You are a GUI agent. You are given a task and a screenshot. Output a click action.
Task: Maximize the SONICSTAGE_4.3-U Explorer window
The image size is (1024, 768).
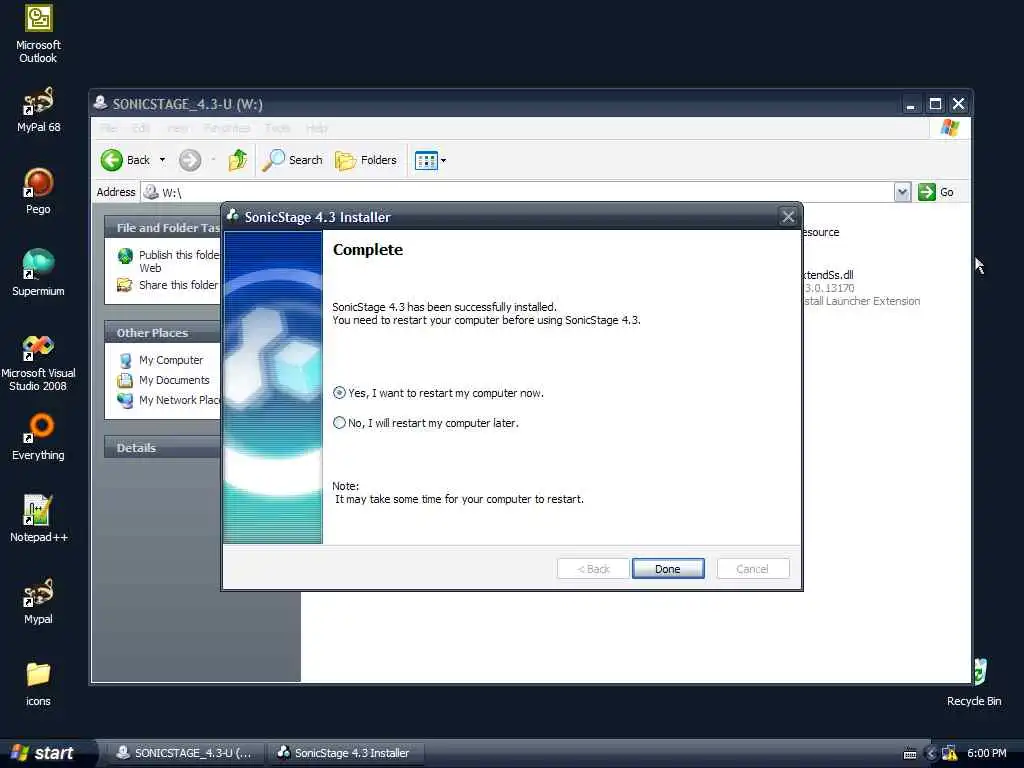coord(935,104)
